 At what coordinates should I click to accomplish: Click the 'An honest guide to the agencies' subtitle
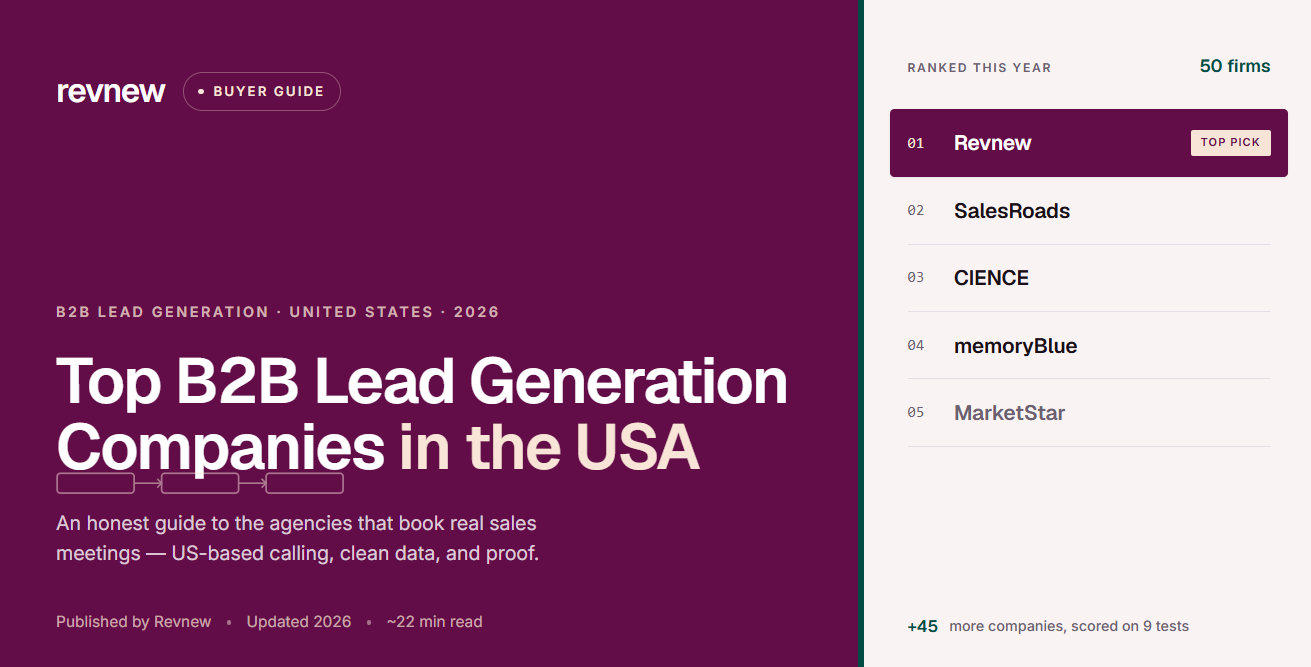click(298, 538)
